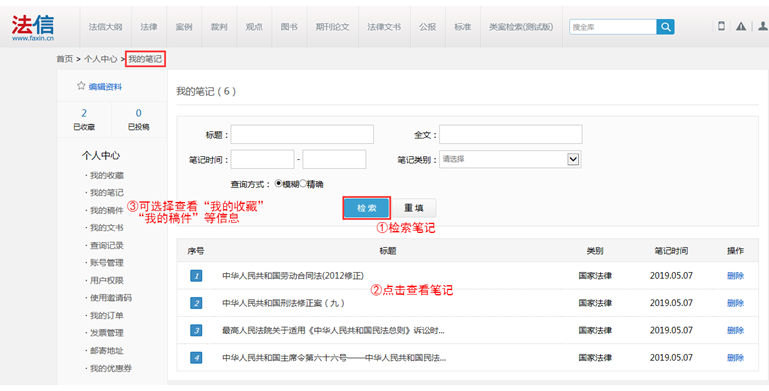
Task: Open 我的笔记 in sidebar
Action: [106, 192]
